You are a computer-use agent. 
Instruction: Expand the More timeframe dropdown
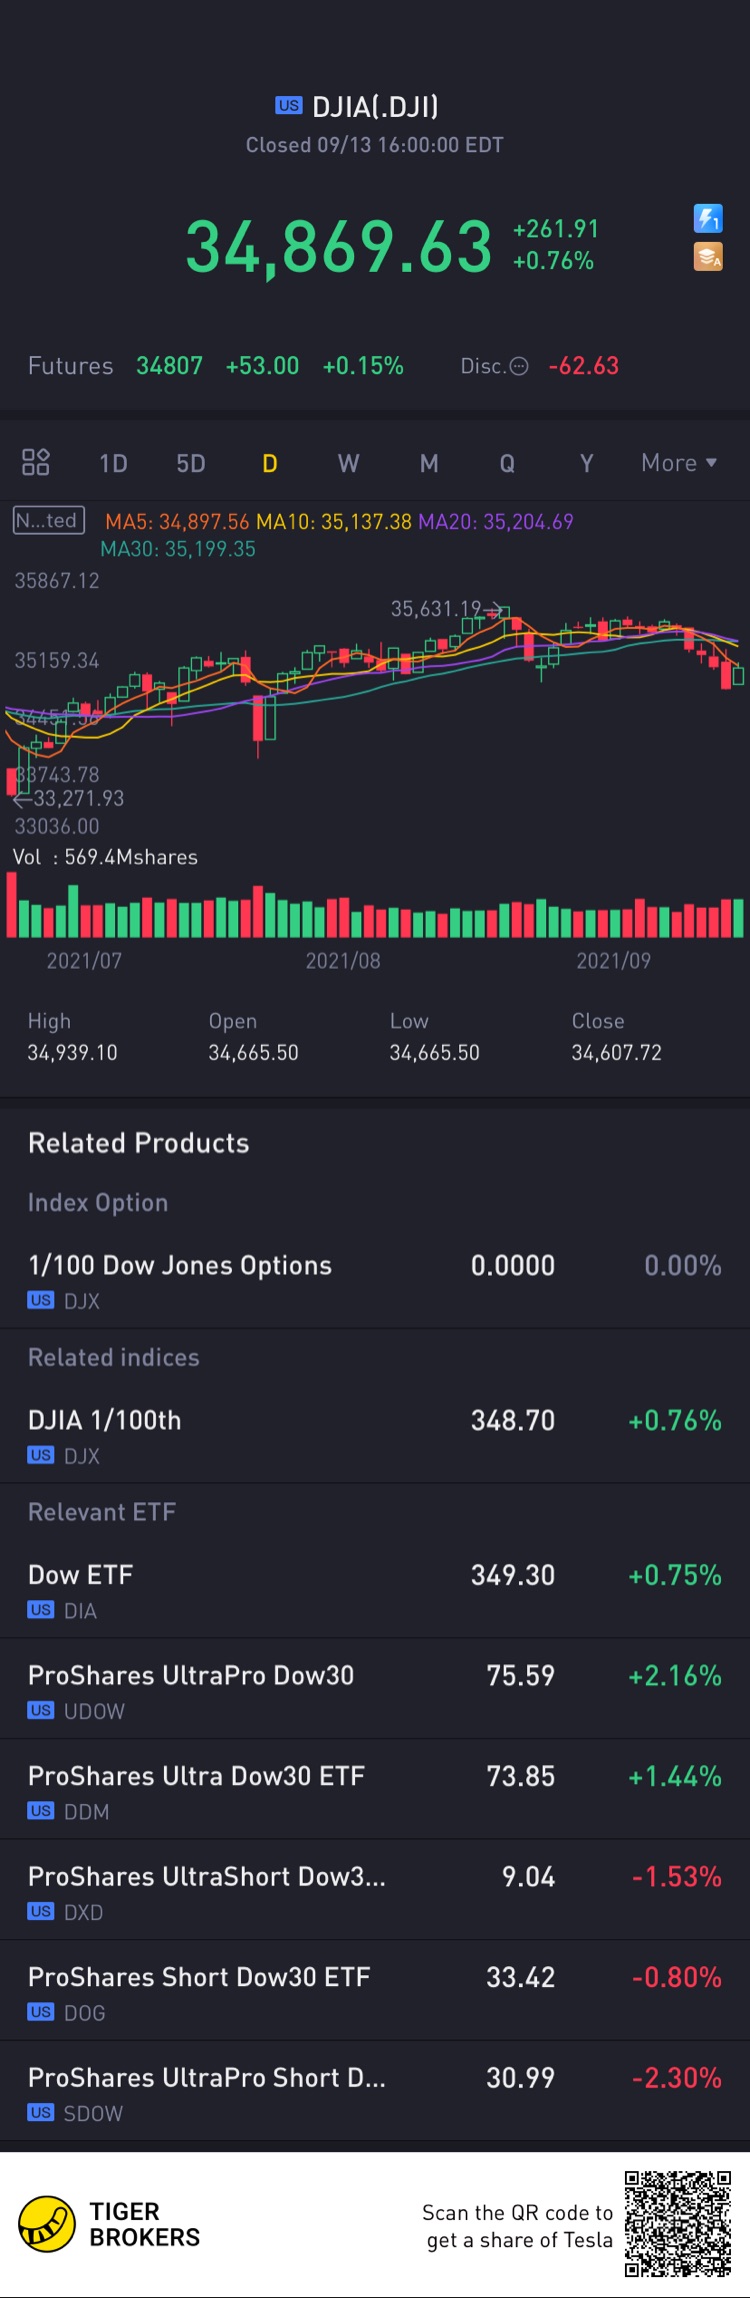(x=679, y=463)
